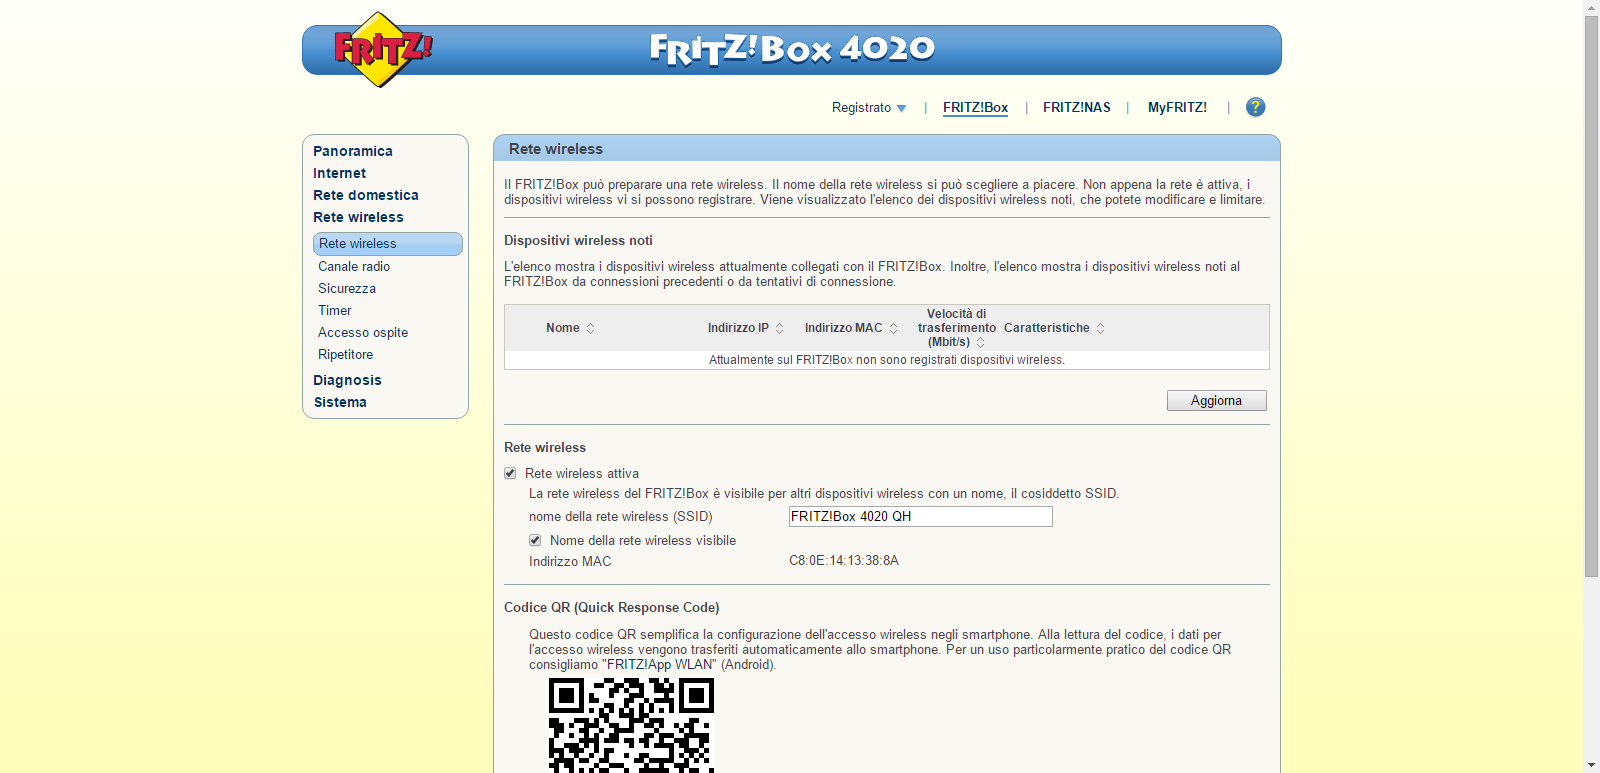Image resolution: width=1600 pixels, height=773 pixels.
Task: Click the SSID name input field
Action: point(920,516)
